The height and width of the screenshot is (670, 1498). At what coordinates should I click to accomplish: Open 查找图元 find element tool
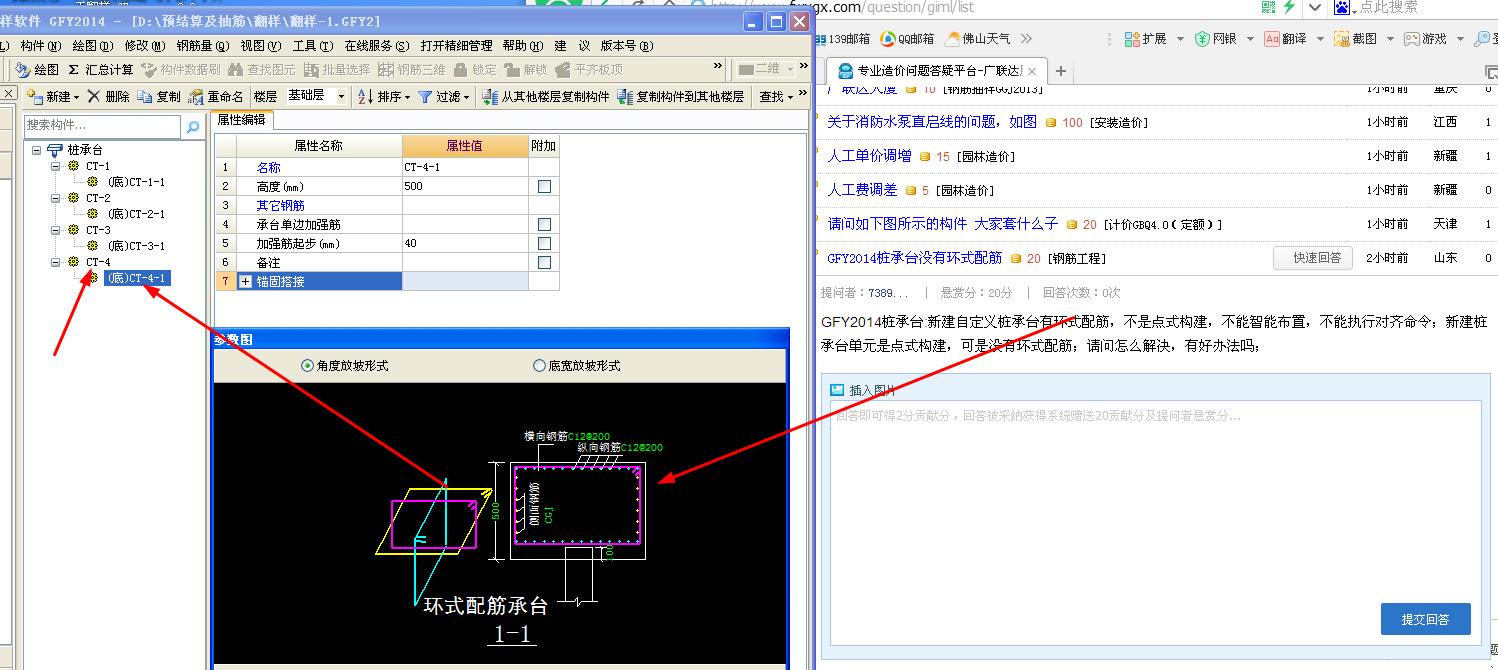(261, 70)
